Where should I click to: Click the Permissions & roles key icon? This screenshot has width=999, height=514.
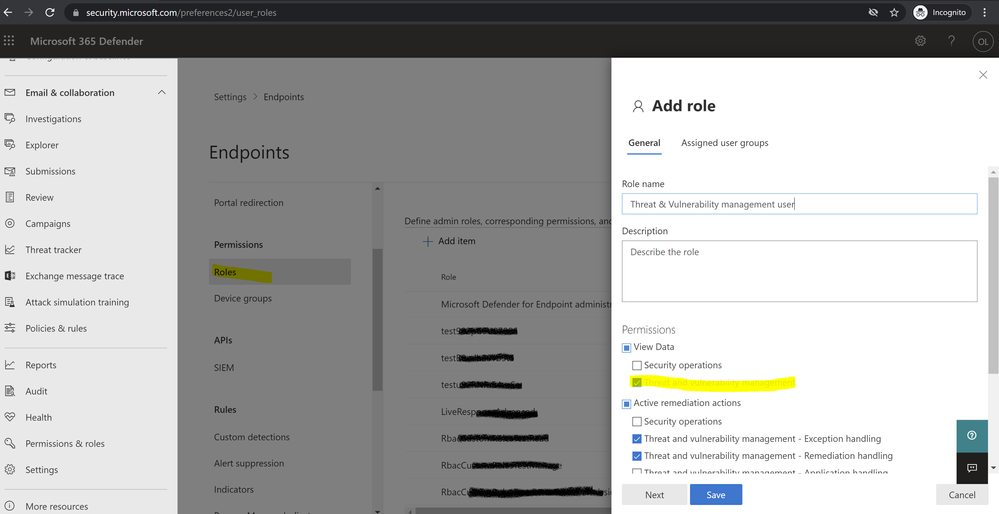point(10,443)
